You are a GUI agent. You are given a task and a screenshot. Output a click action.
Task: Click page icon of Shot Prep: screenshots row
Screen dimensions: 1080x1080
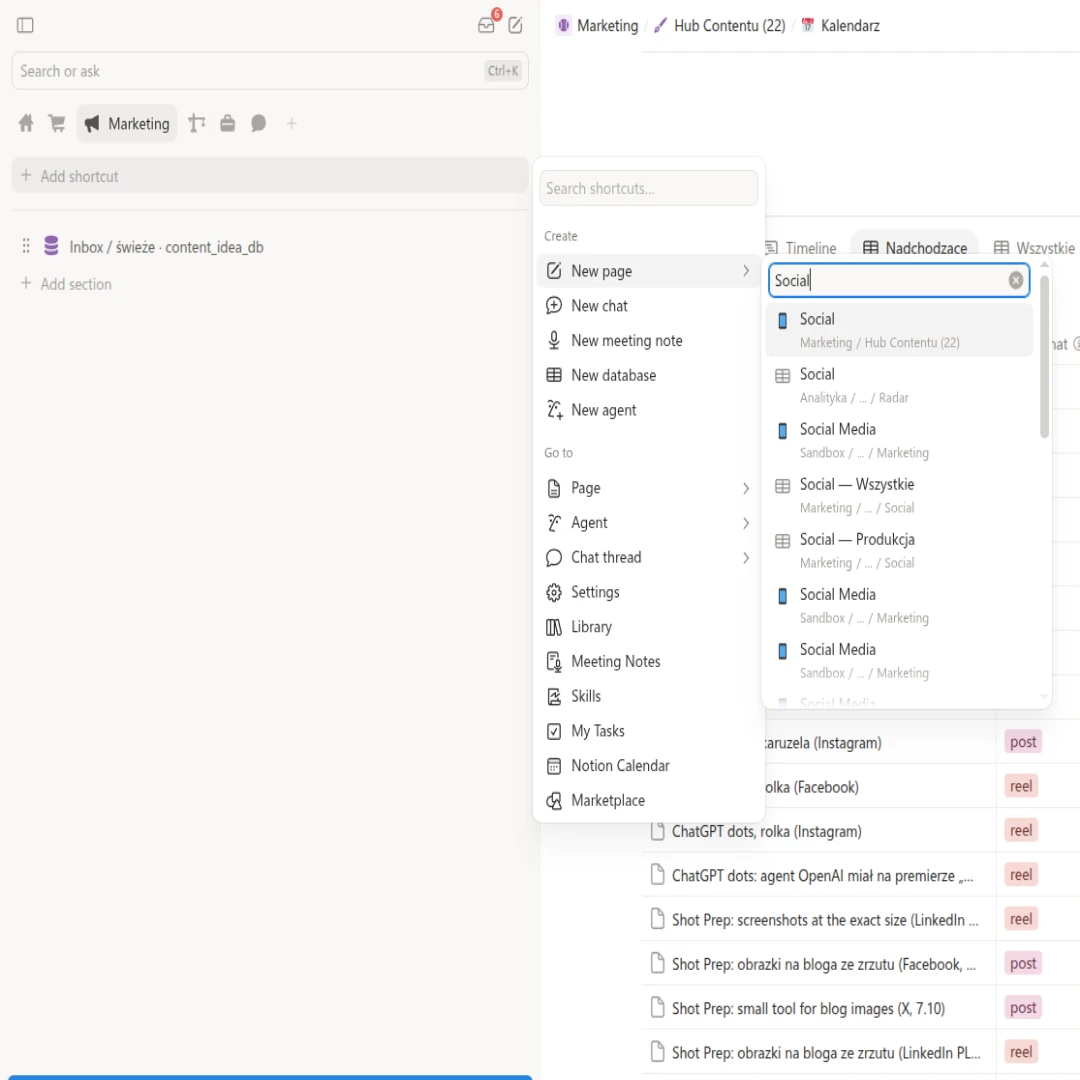pos(658,919)
